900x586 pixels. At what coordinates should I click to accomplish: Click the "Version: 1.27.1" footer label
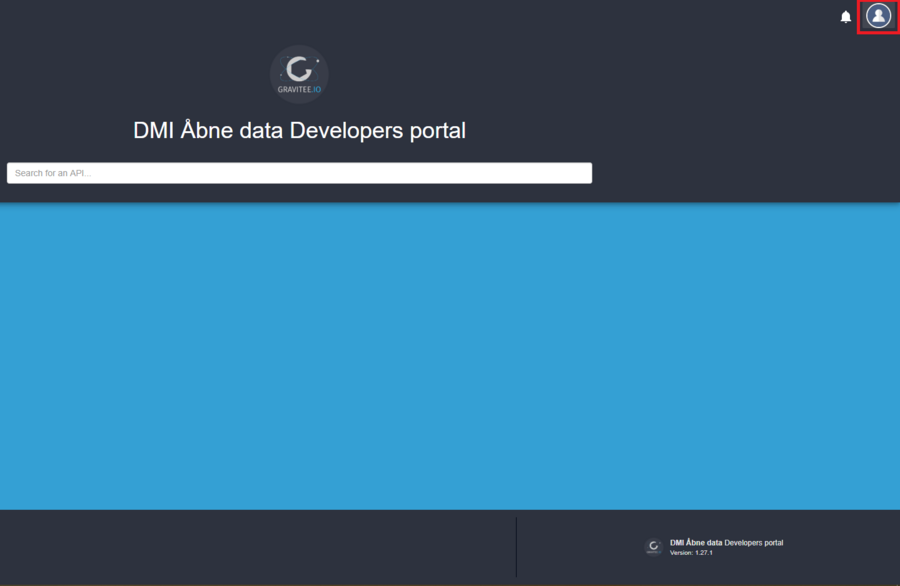coord(691,553)
